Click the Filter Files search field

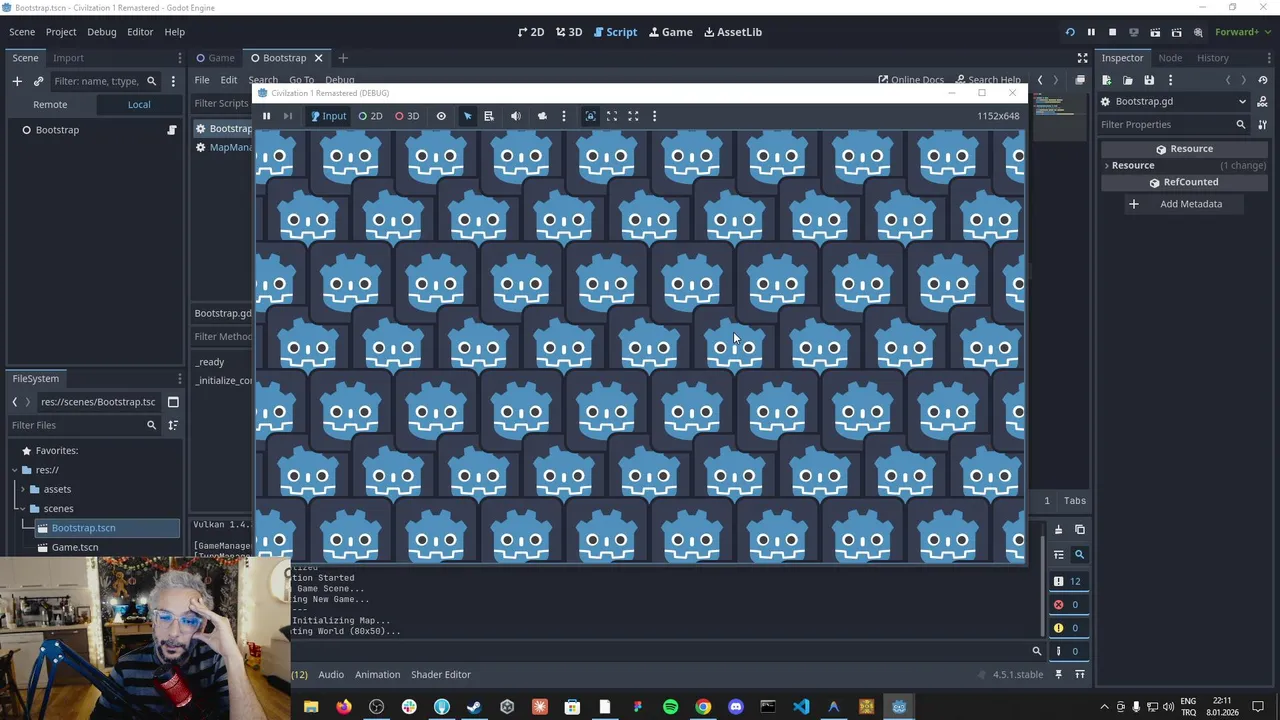coord(84,425)
